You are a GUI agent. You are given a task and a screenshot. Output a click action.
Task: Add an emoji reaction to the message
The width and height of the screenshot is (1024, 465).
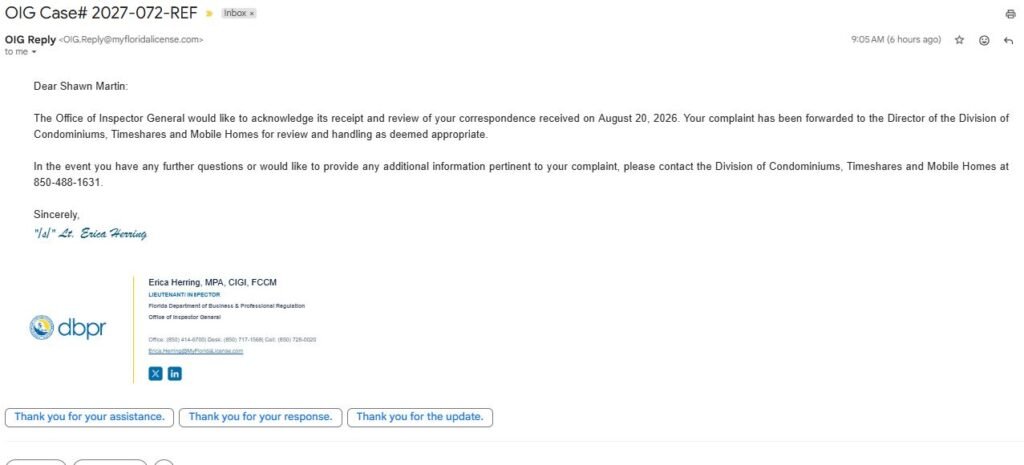pyautogui.click(x=984, y=40)
